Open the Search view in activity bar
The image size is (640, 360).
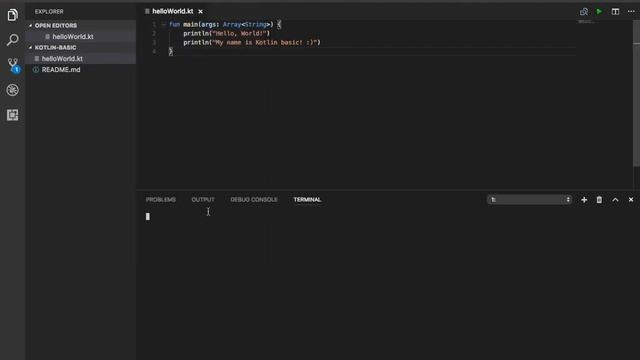(x=12, y=40)
